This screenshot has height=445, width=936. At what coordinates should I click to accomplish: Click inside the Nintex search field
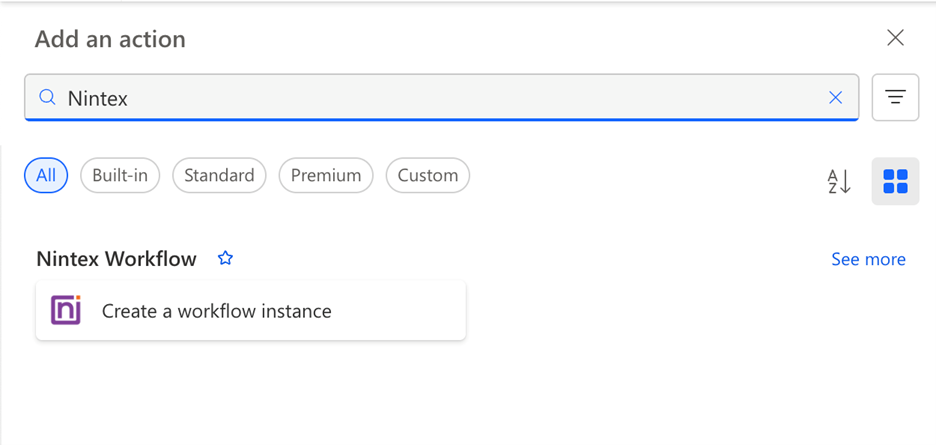[442, 98]
